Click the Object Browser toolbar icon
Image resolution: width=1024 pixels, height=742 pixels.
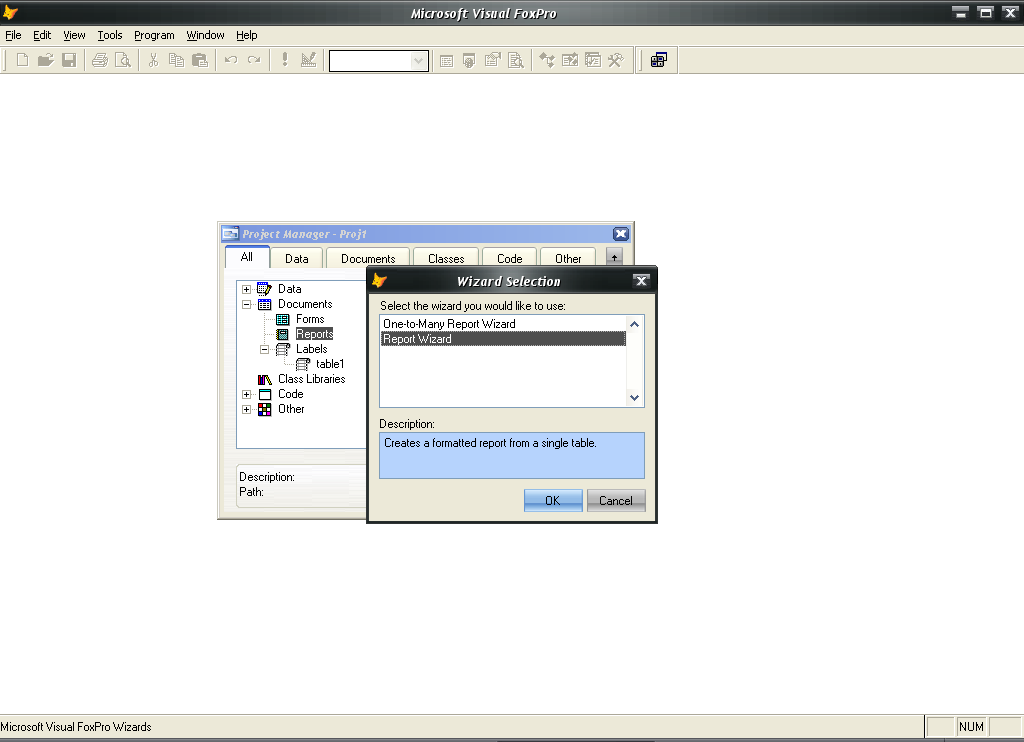(569, 61)
